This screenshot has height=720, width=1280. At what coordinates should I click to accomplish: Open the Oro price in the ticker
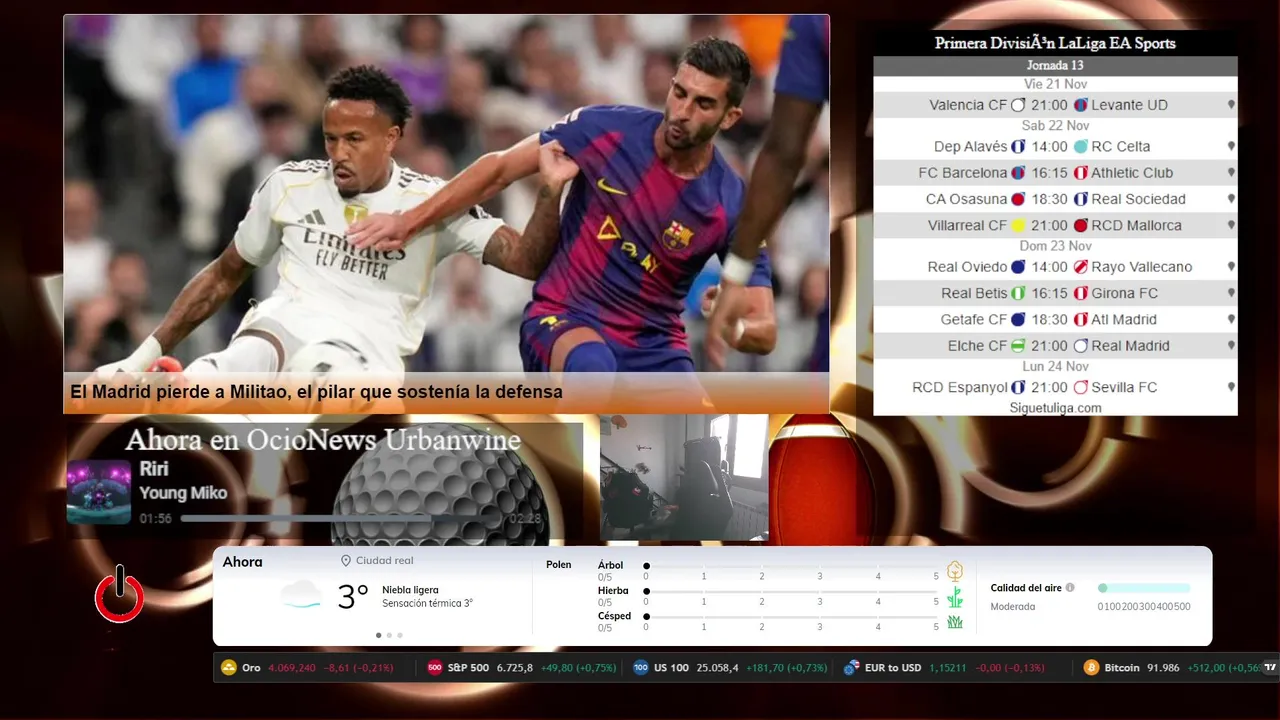point(292,667)
